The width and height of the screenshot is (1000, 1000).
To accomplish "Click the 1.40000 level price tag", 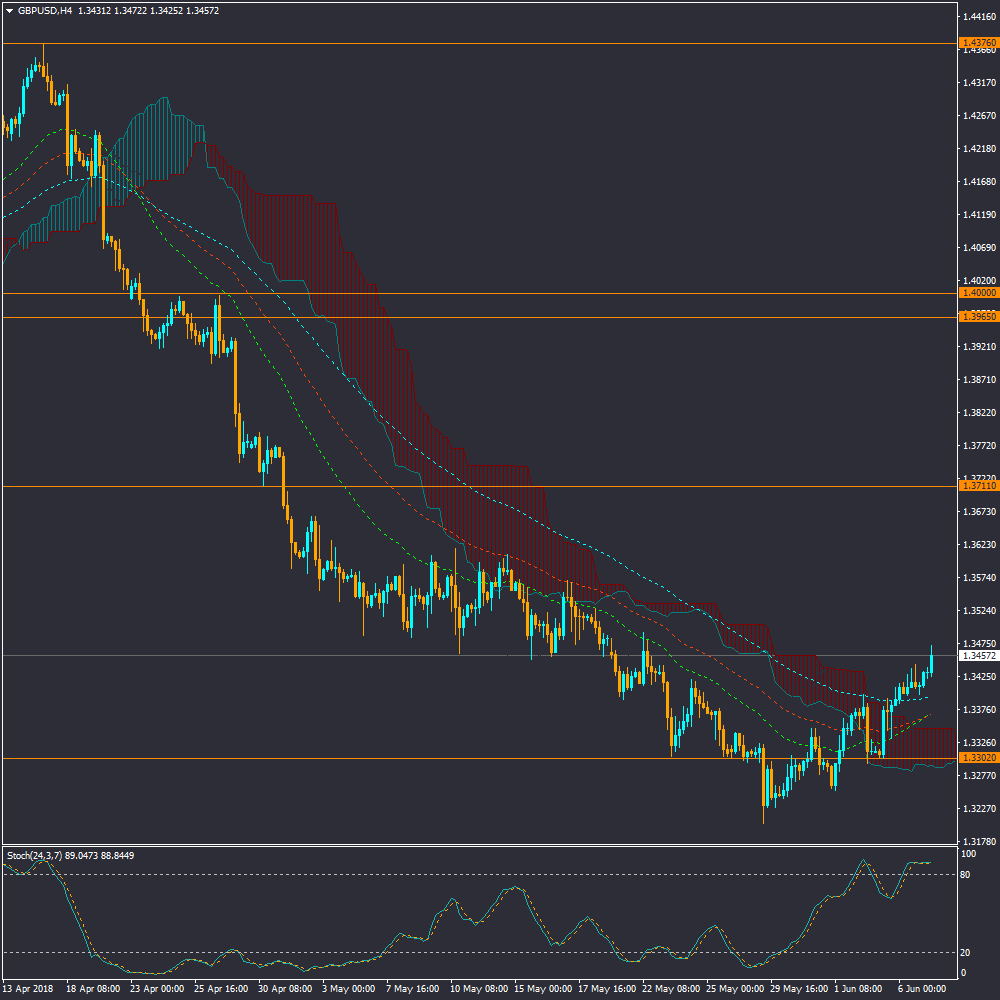I will [x=978, y=293].
